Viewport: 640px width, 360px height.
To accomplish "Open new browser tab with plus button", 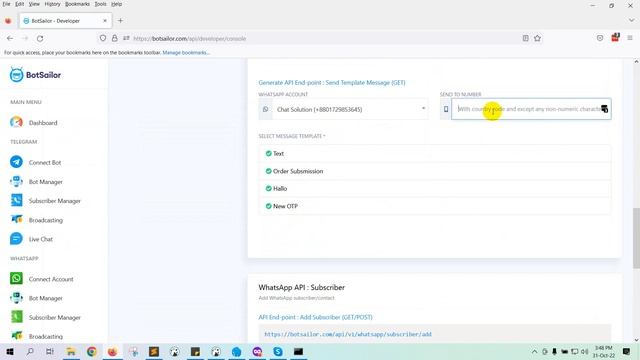I will [x=120, y=20].
